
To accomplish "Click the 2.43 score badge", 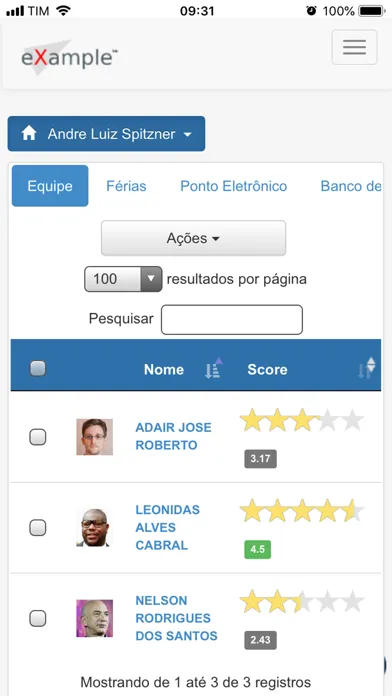I will point(260,640).
